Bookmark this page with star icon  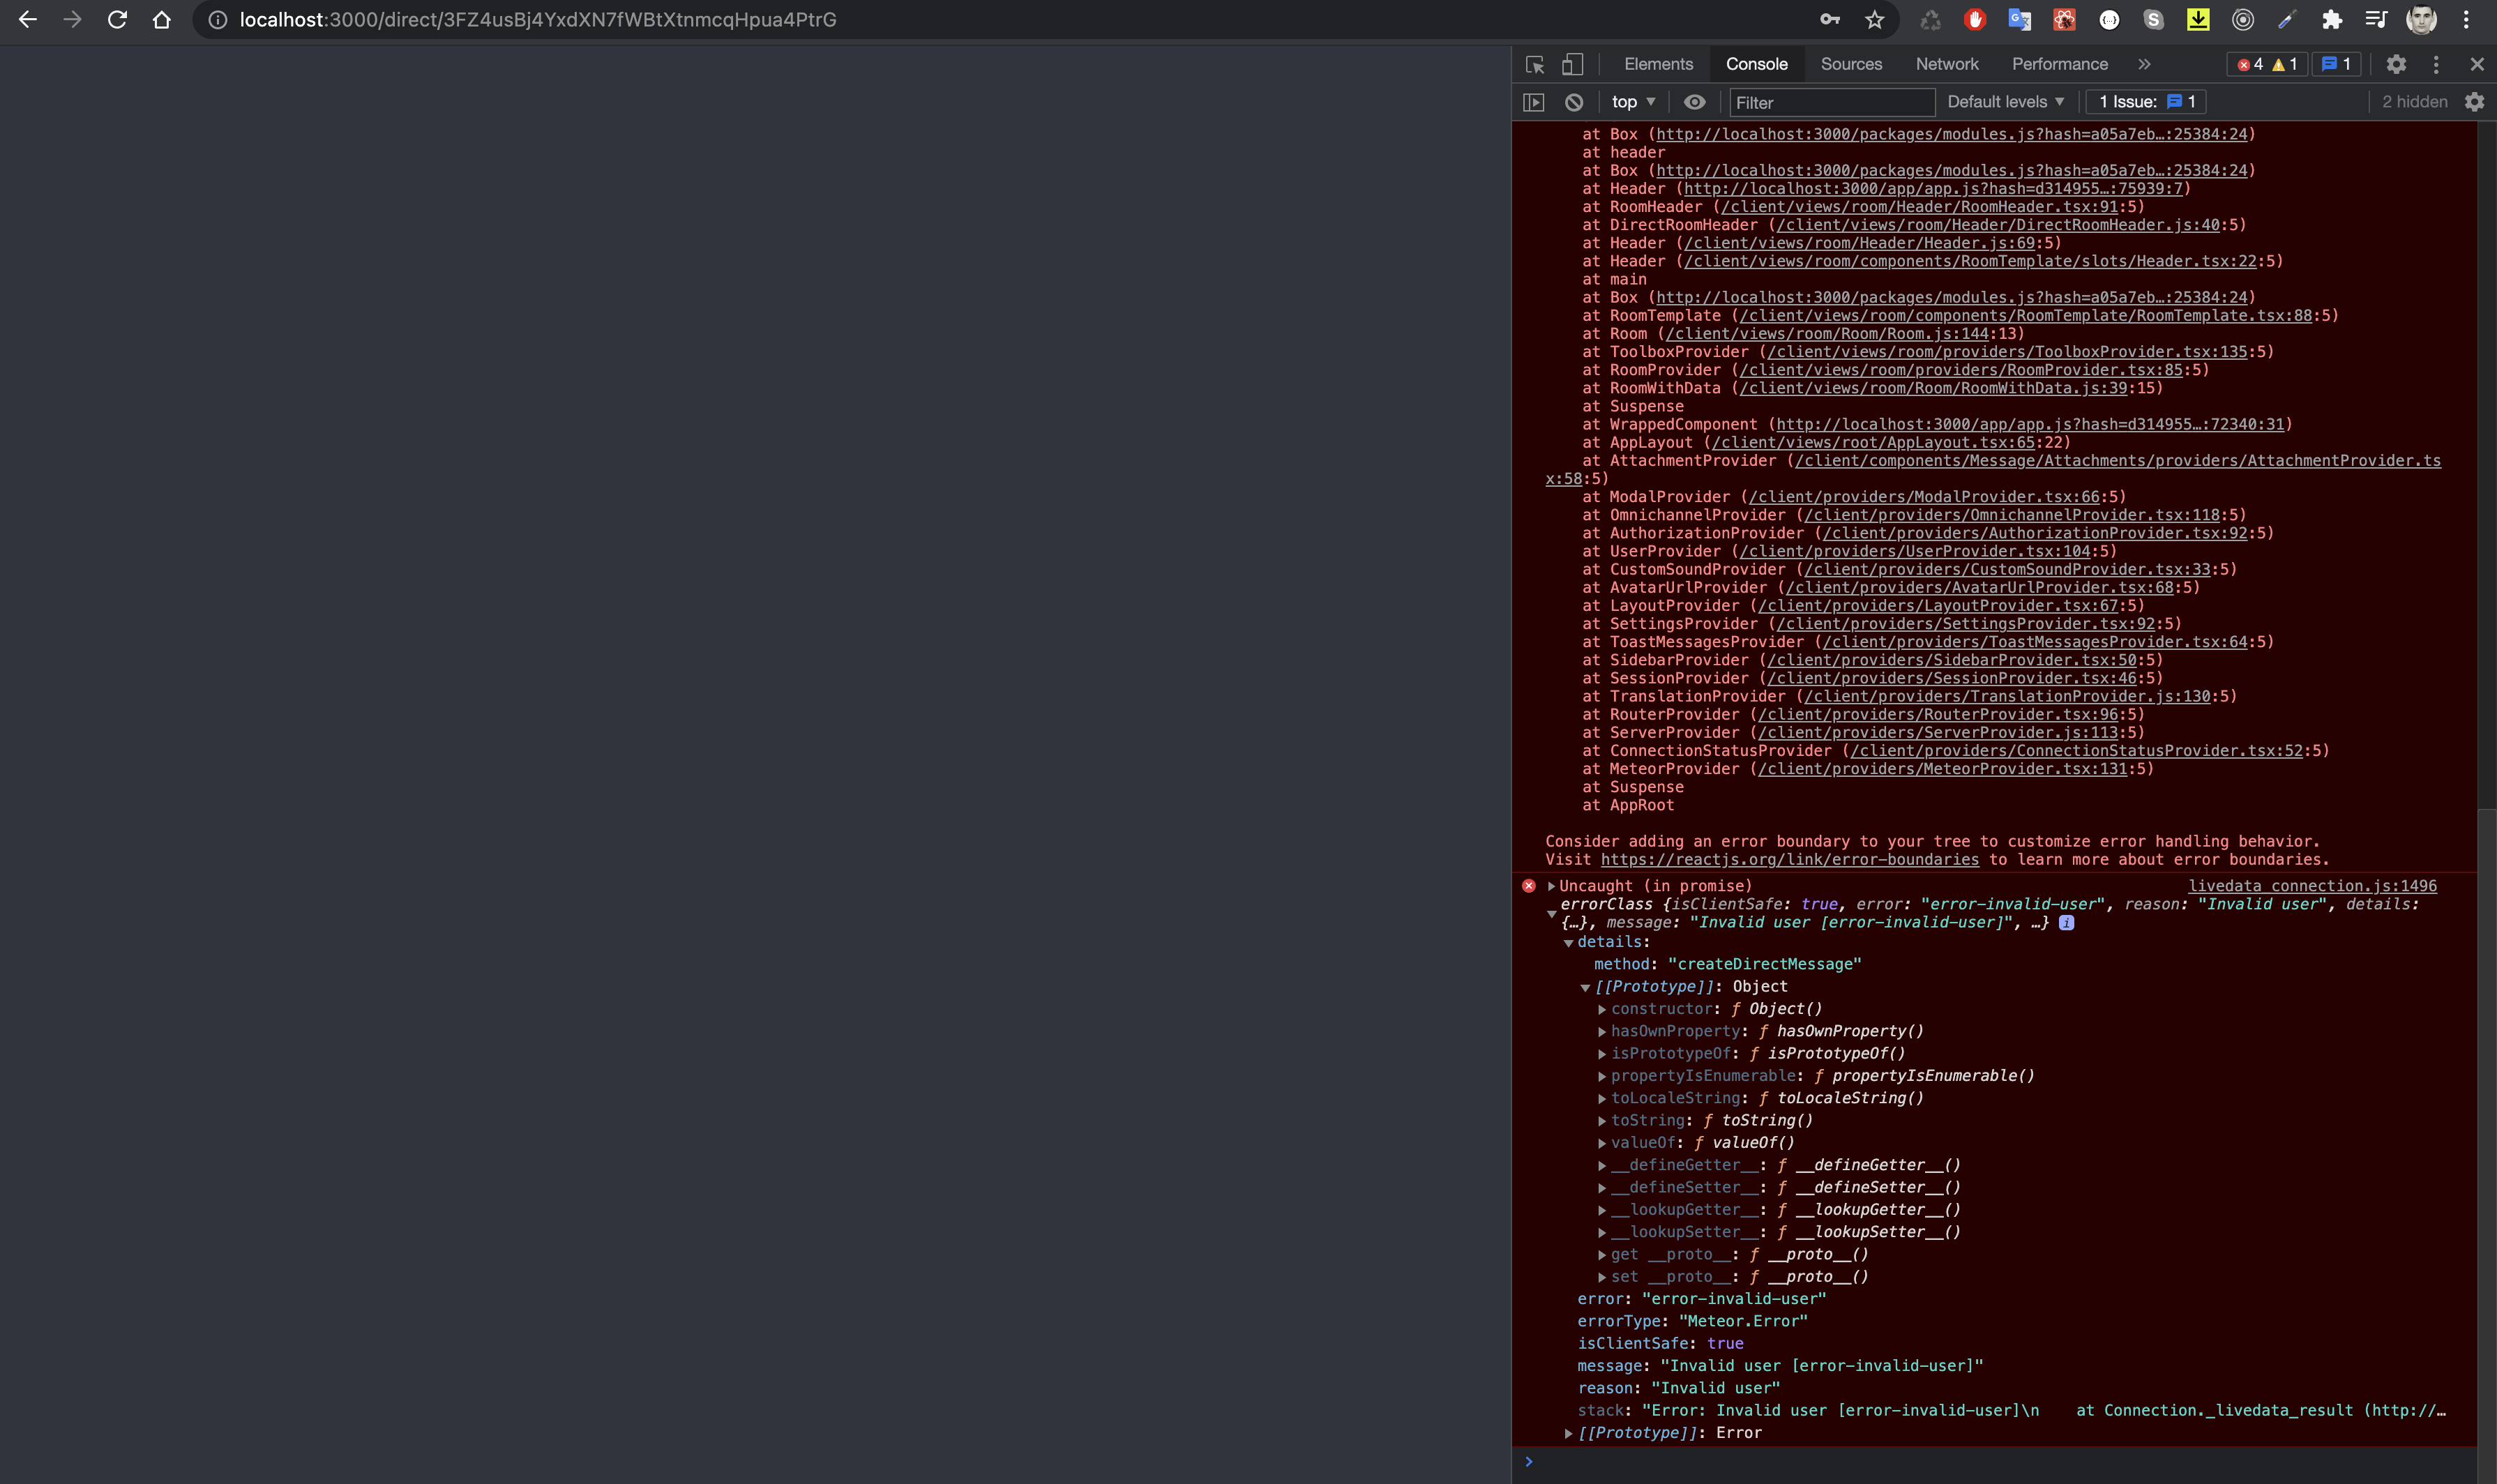click(x=1875, y=20)
